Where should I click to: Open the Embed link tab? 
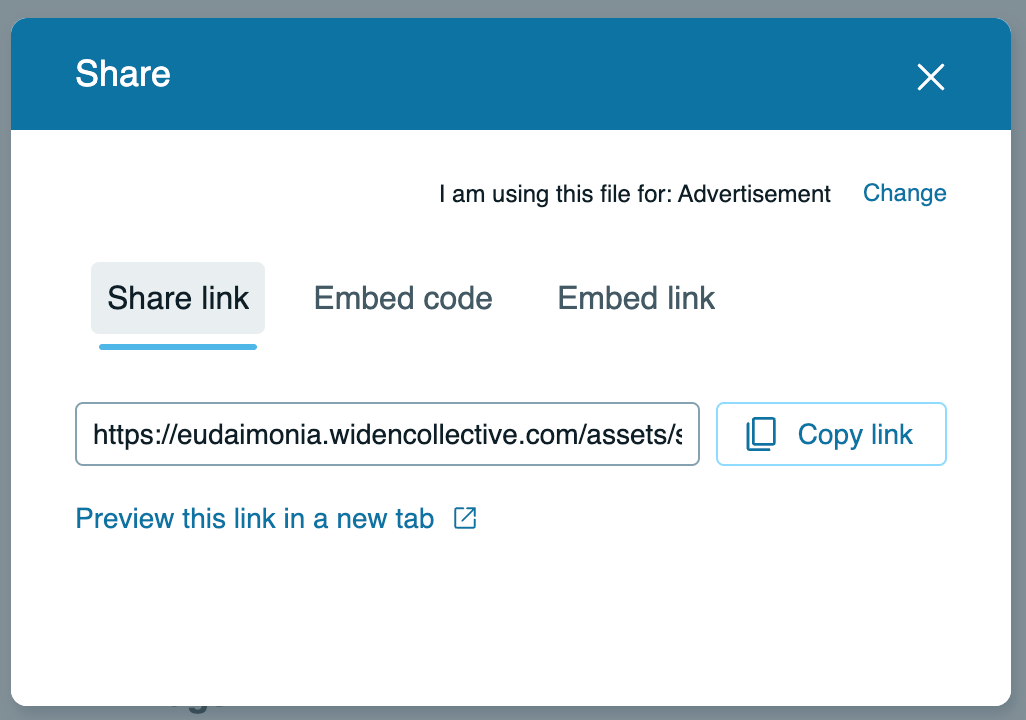tap(636, 298)
